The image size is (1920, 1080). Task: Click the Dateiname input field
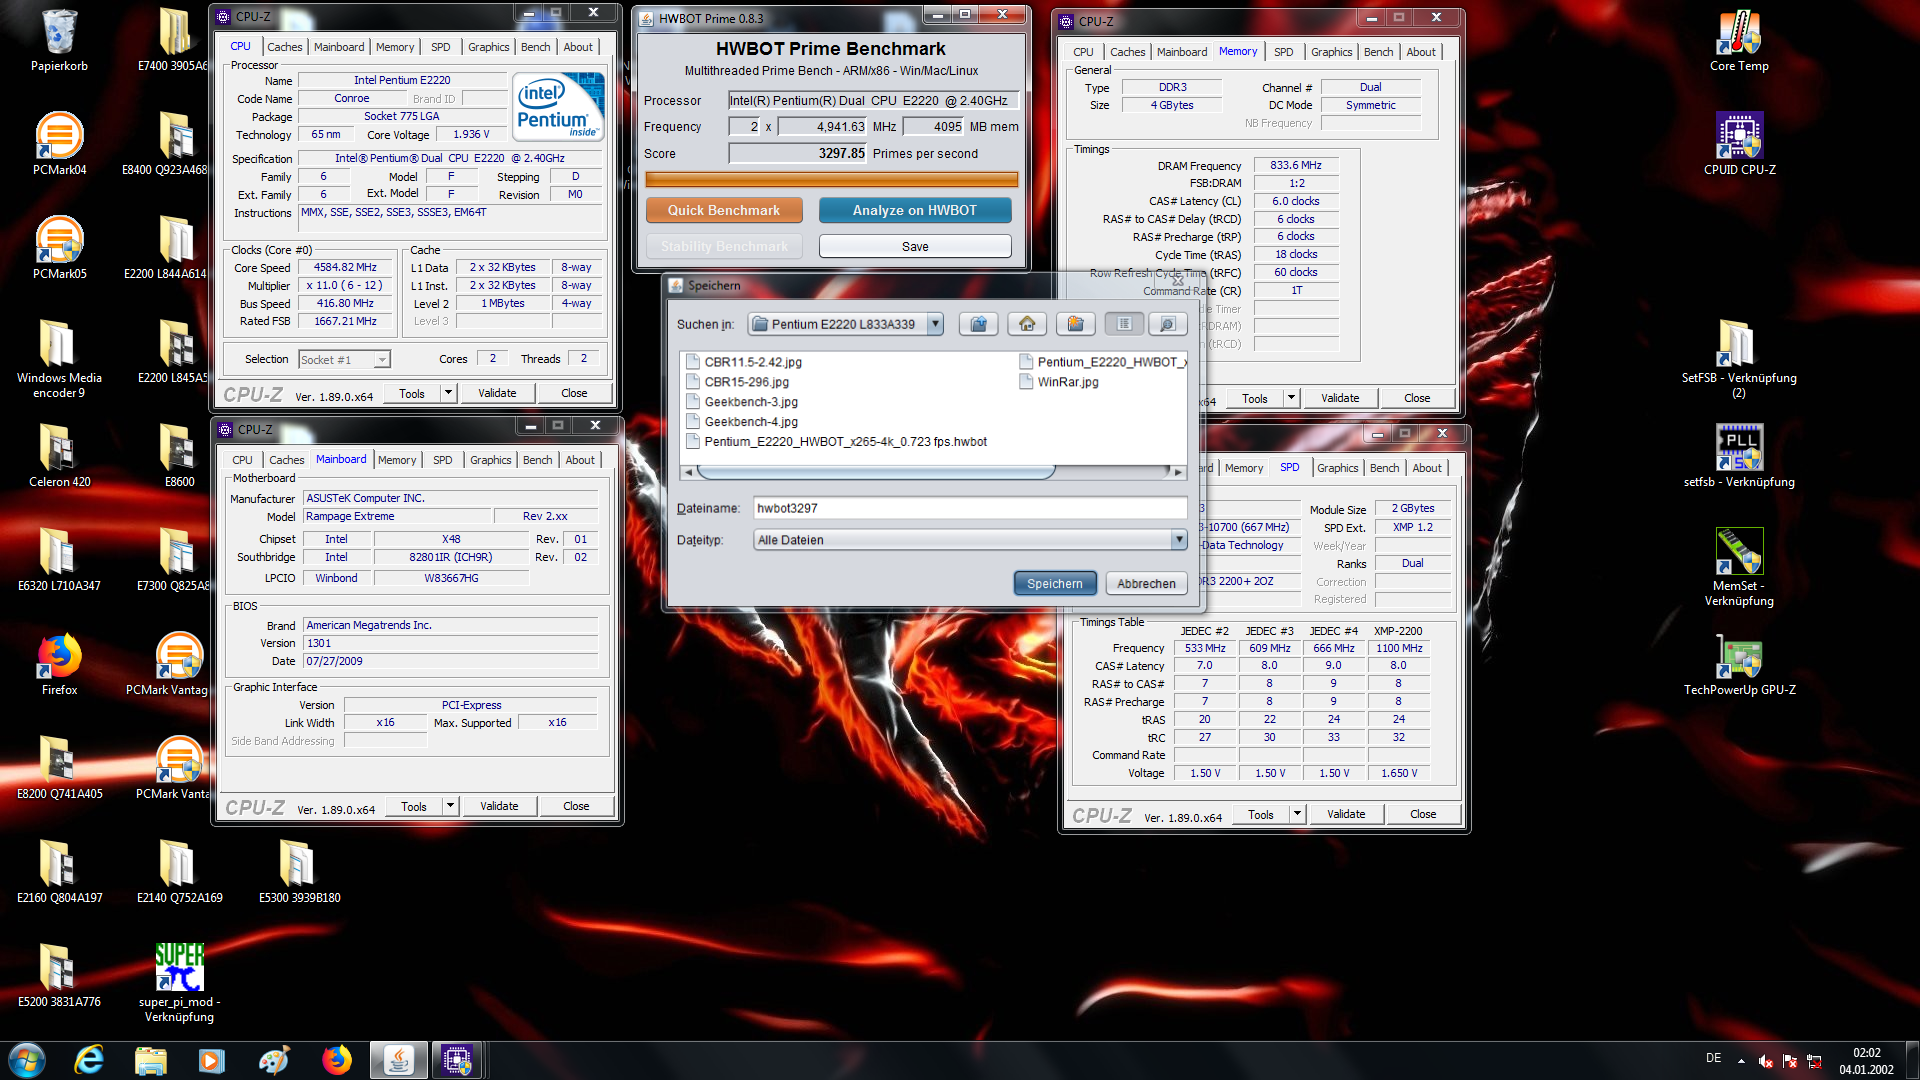970,508
